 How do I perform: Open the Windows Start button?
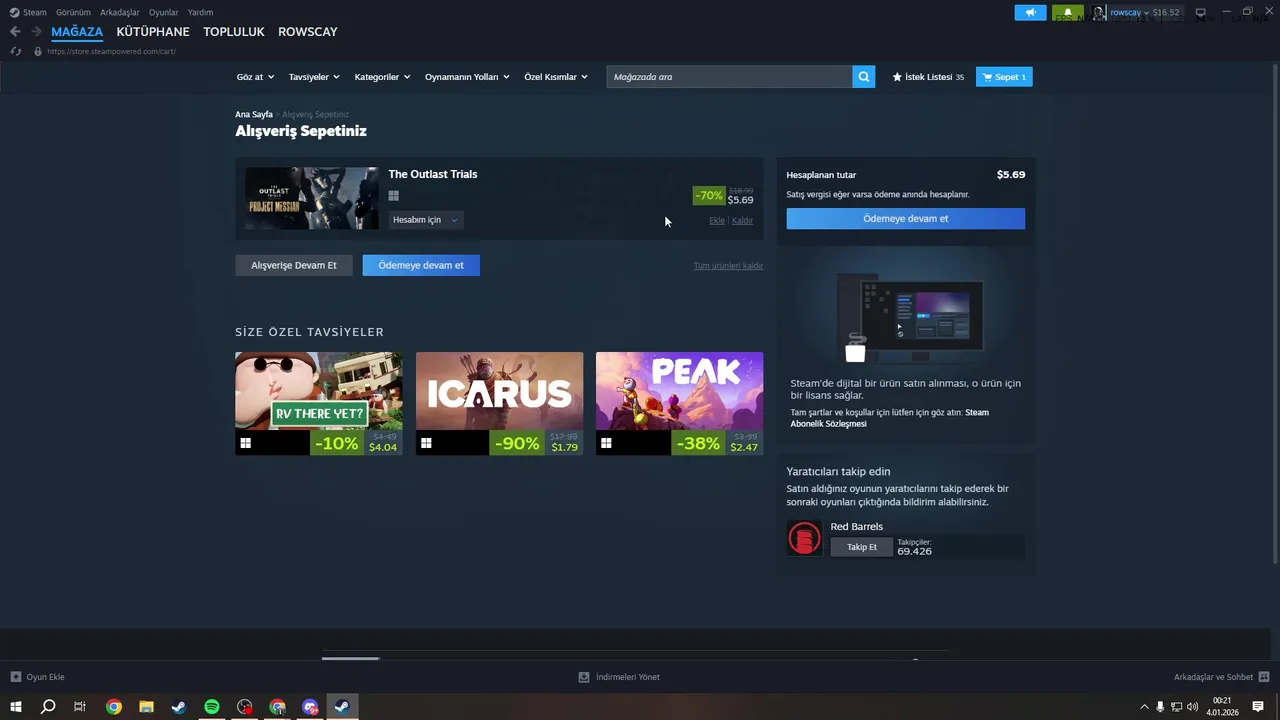point(16,707)
